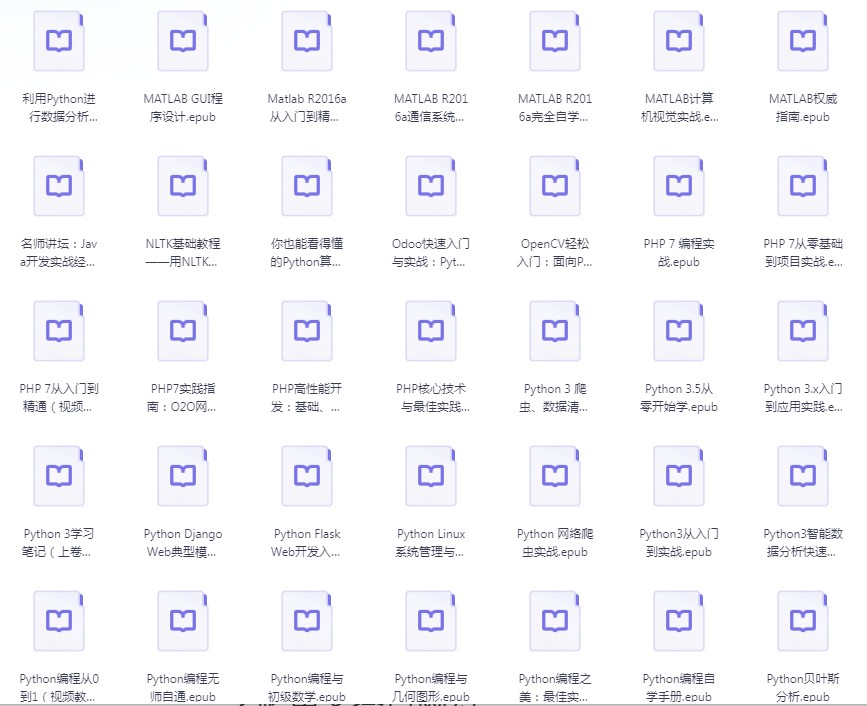867x706 pixels.
Task: Open 你也能看得懂的Python算 file icon
Action: tap(307, 186)
